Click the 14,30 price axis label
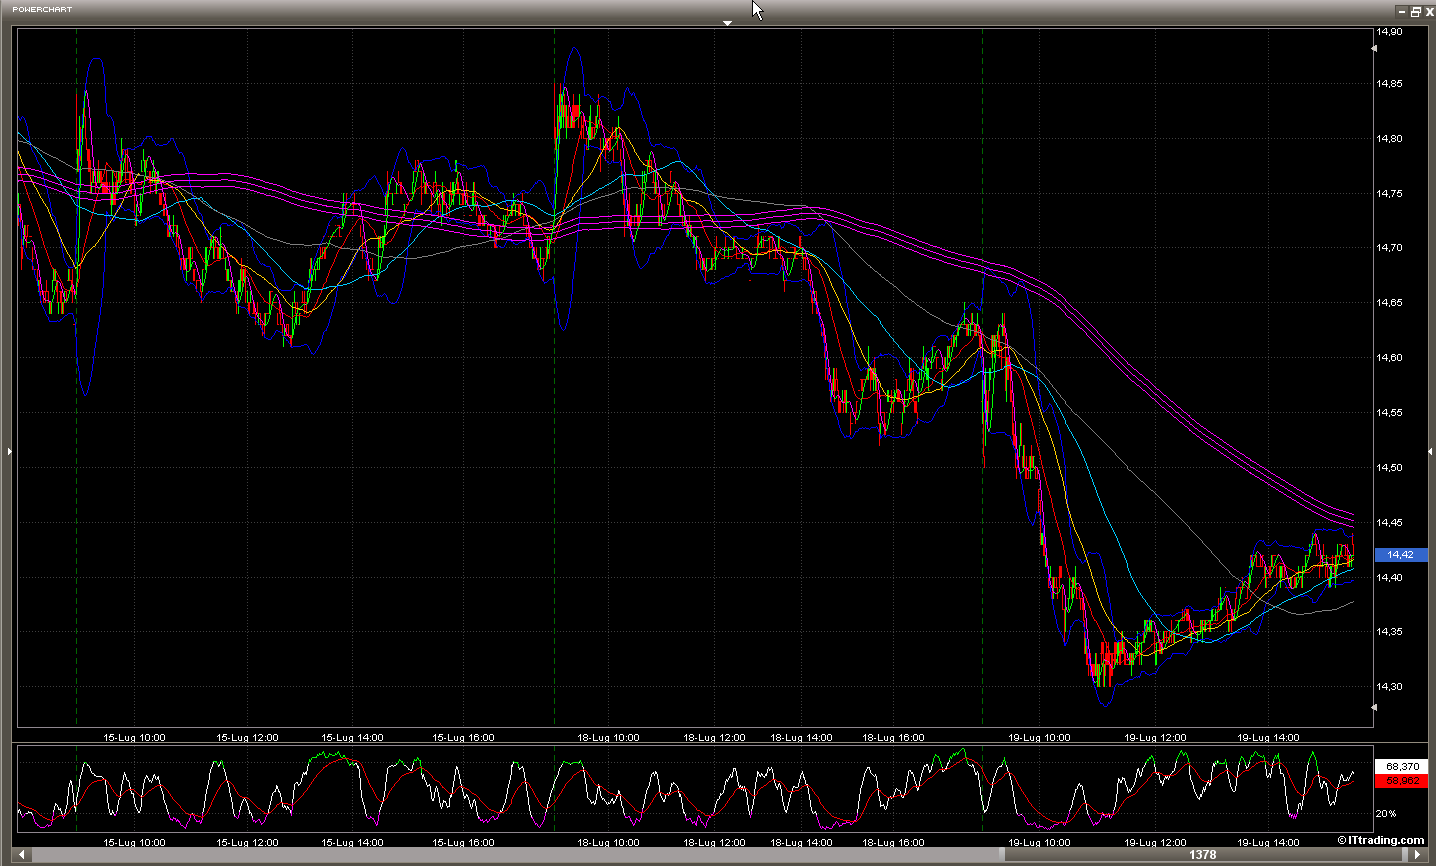The width and height of the screenshot is (1436, 866). 1389,687
